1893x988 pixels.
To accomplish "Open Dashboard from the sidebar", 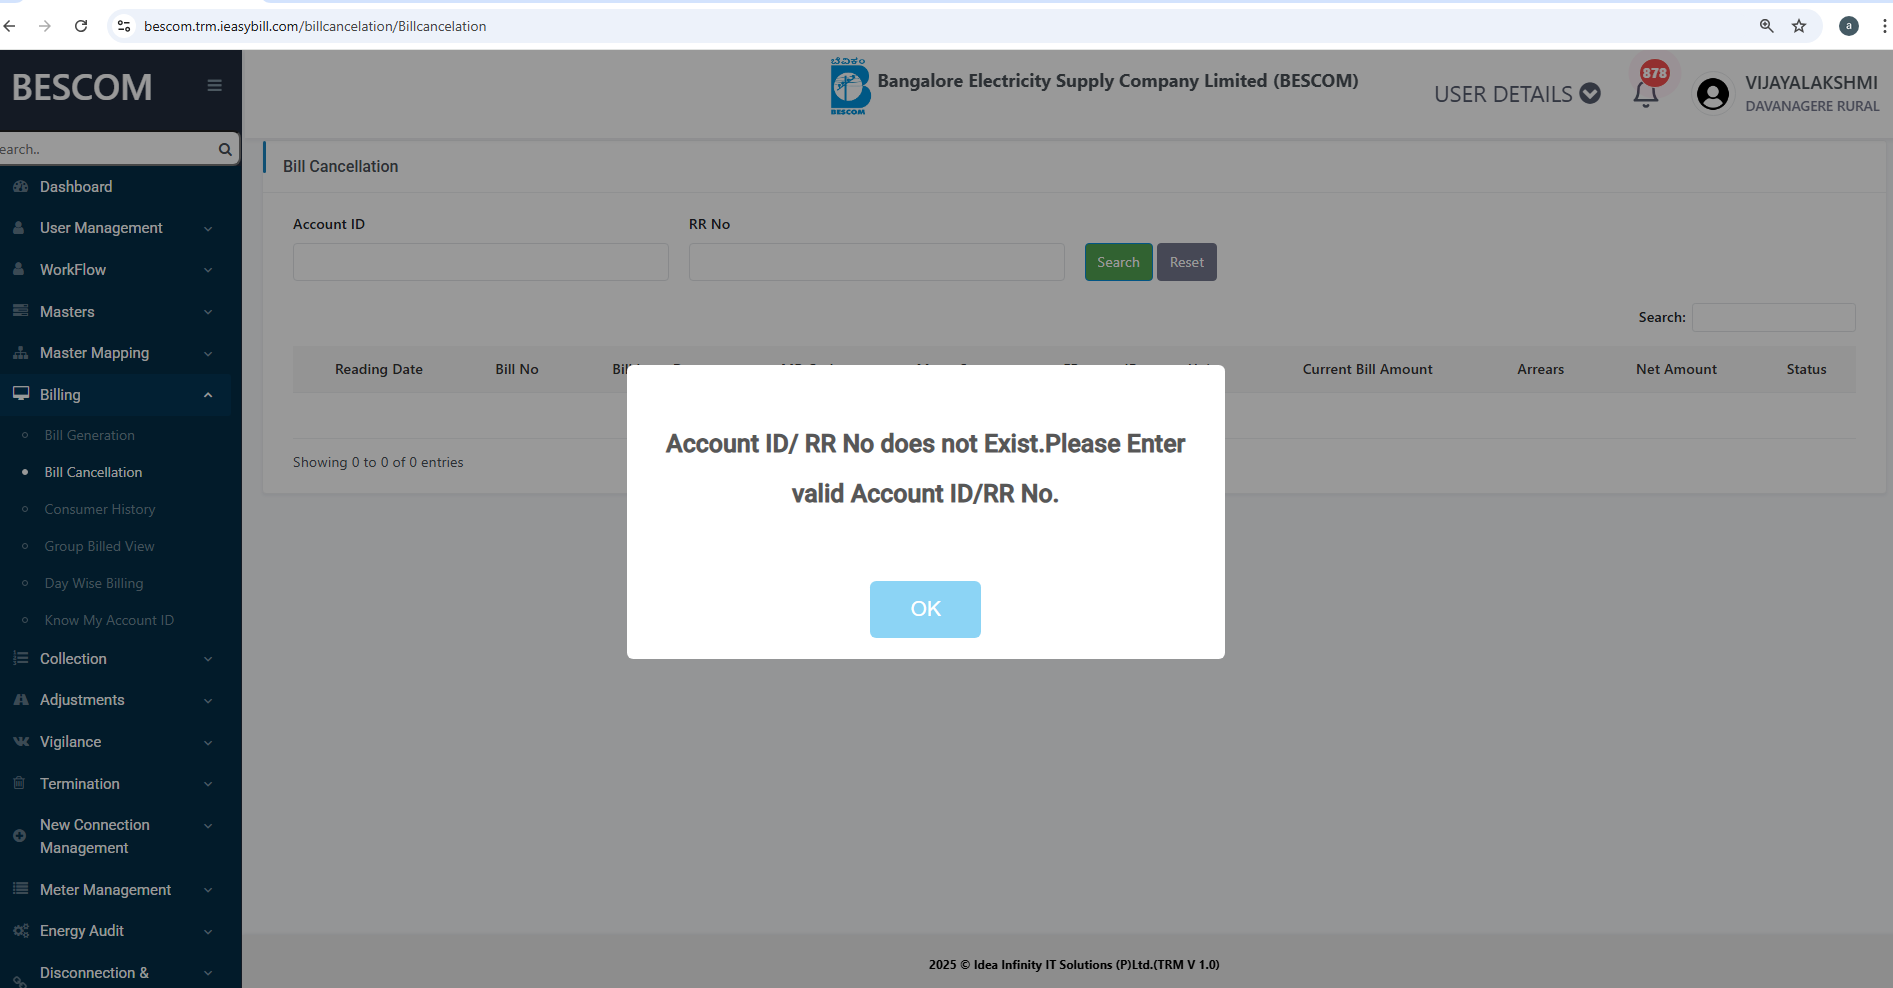I will 76,187.
